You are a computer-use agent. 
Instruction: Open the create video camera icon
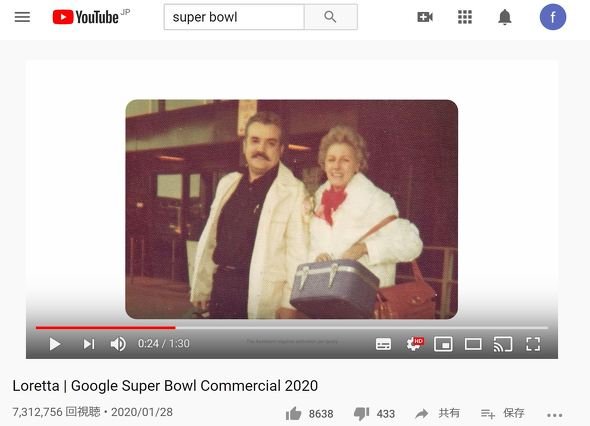tap(425, 17)
